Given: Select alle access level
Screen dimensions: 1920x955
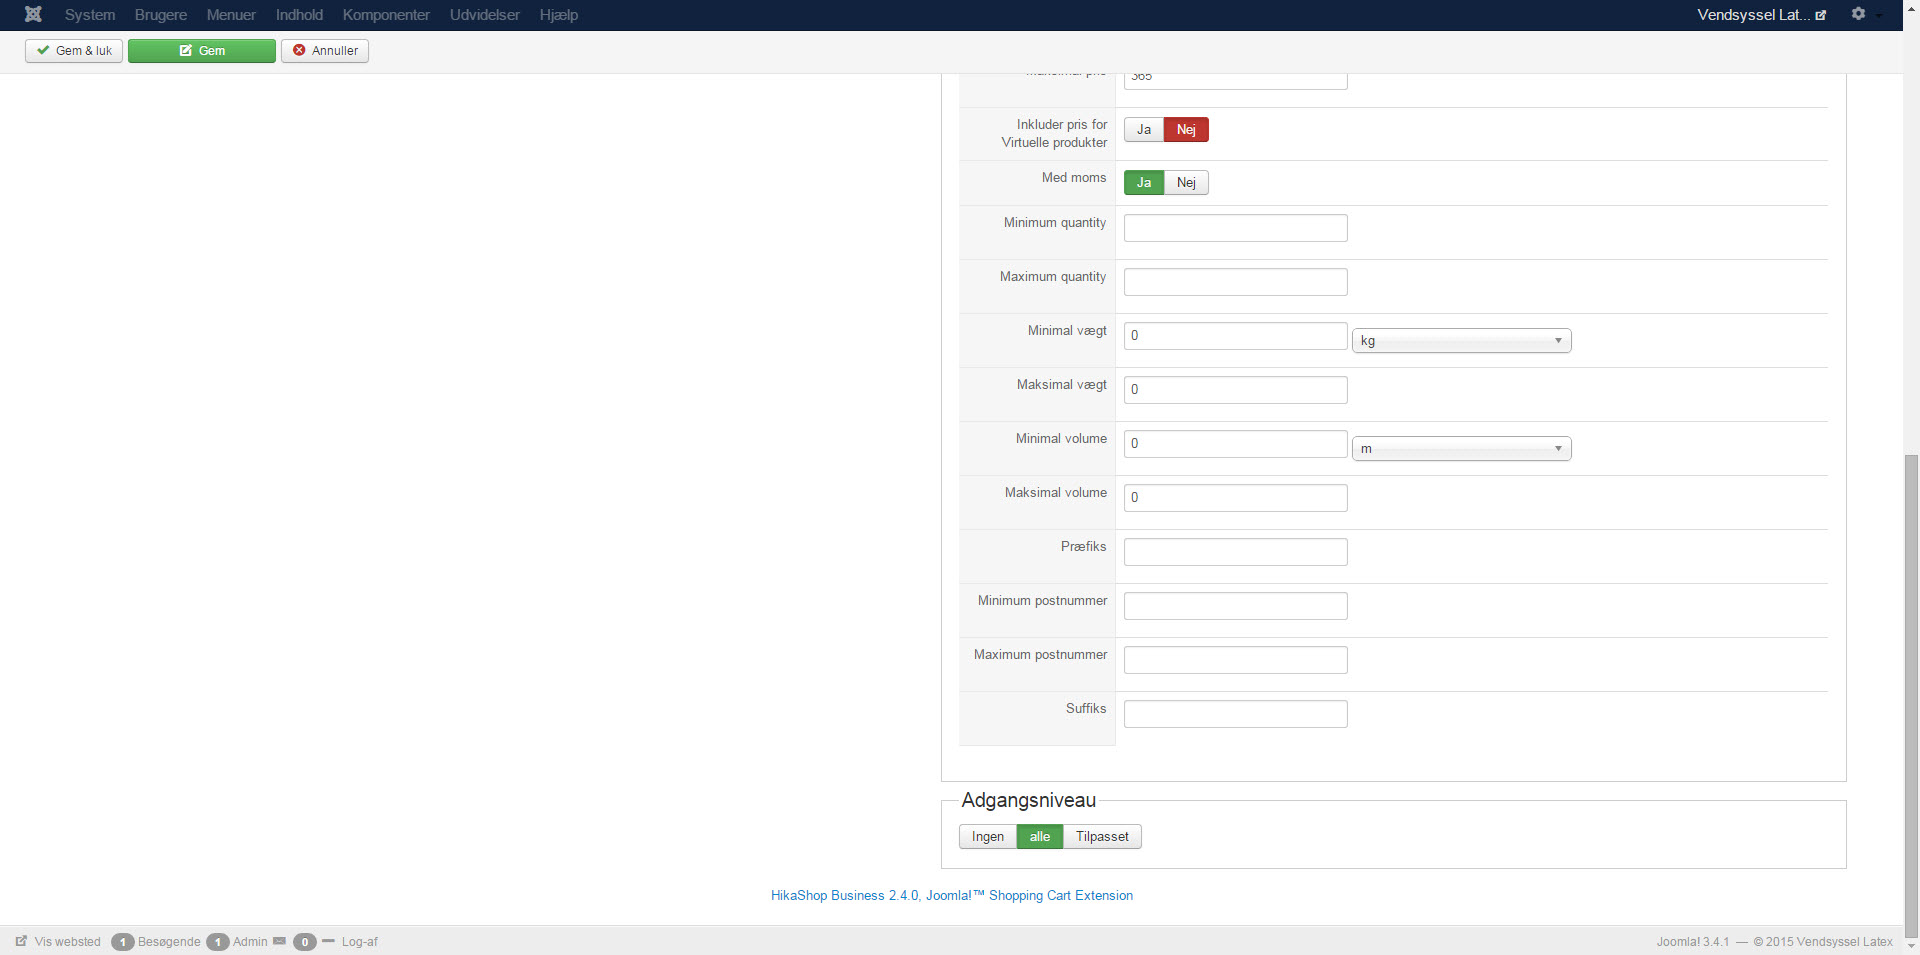Looking at the screenshot, I should [x=1040, y=837].
